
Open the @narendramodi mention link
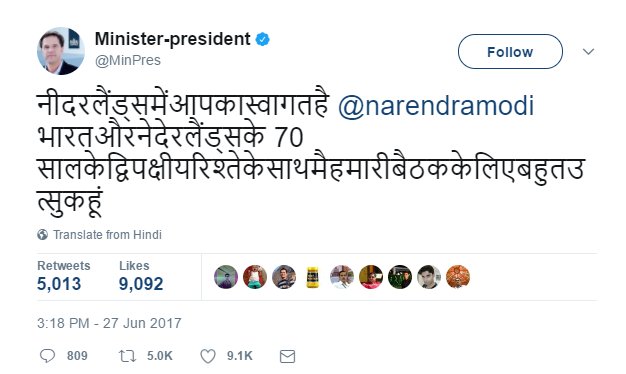click(436, 105)
